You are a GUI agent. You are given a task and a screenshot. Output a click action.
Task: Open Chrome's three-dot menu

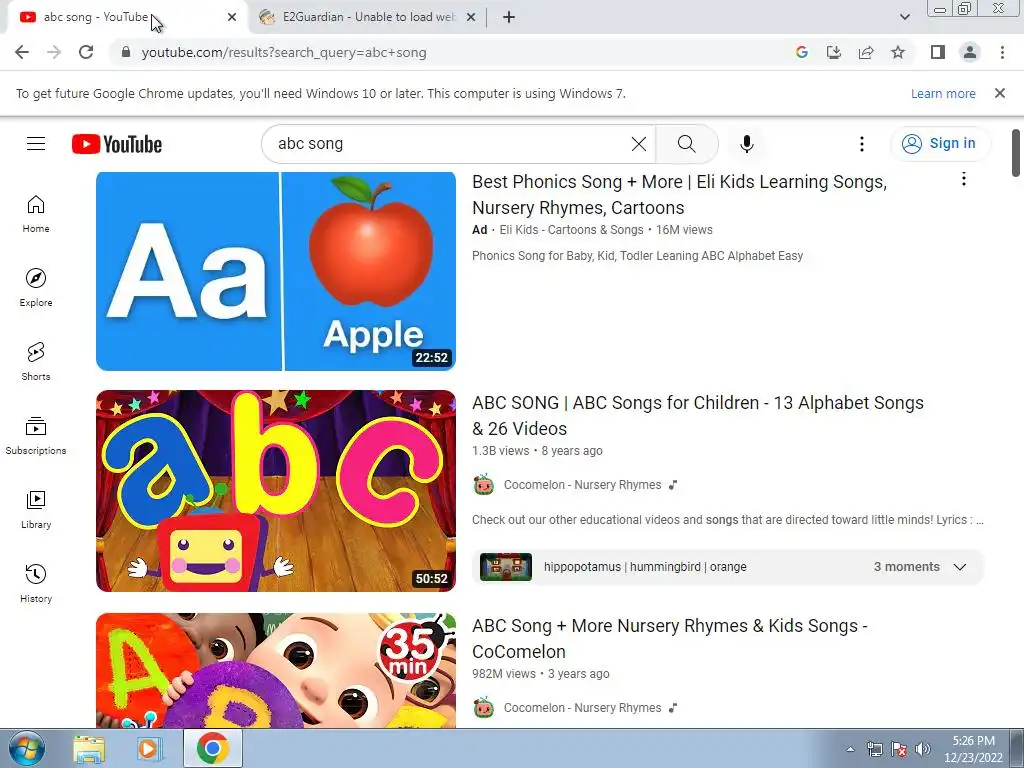pyautogui.click(x=1002, y=52)
